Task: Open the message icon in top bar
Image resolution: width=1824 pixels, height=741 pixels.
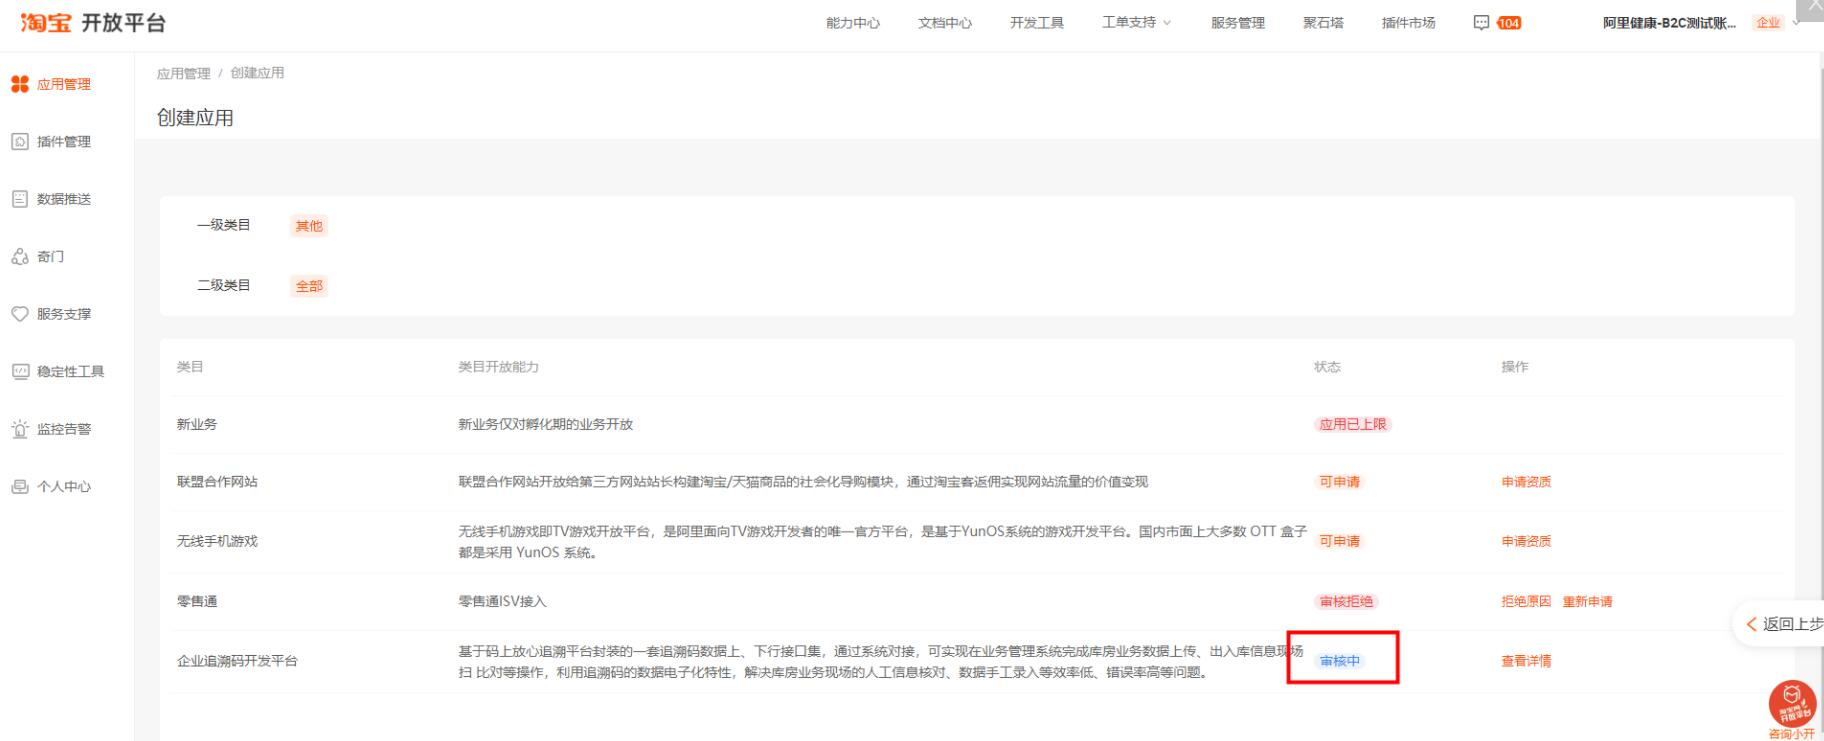Action: tap(1482, 23)
